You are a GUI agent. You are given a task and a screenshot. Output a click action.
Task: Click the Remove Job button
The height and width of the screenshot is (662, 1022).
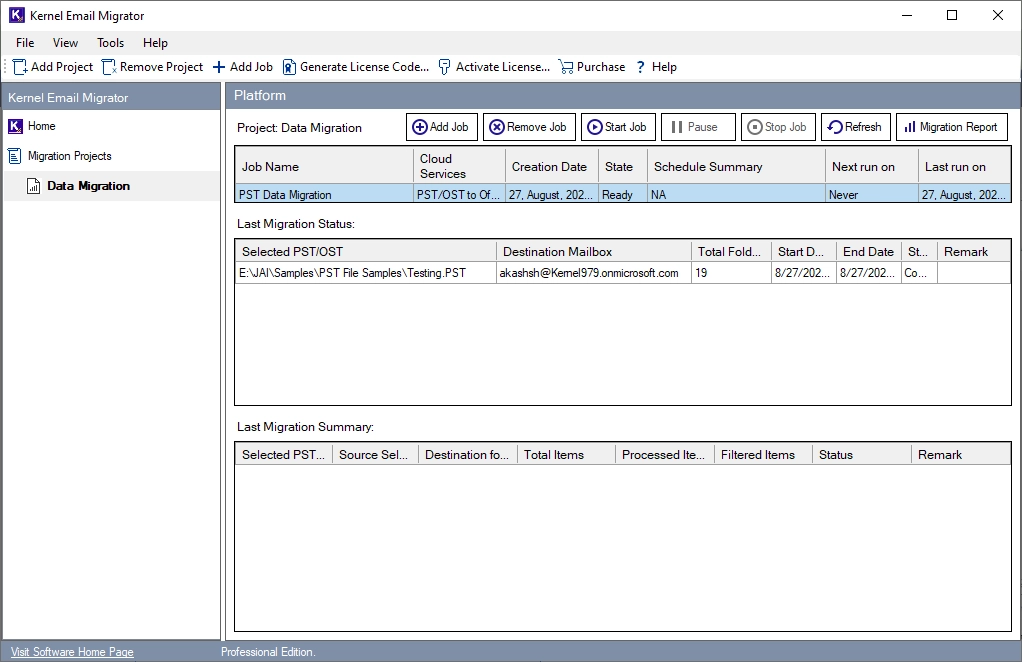coord(529,127)
